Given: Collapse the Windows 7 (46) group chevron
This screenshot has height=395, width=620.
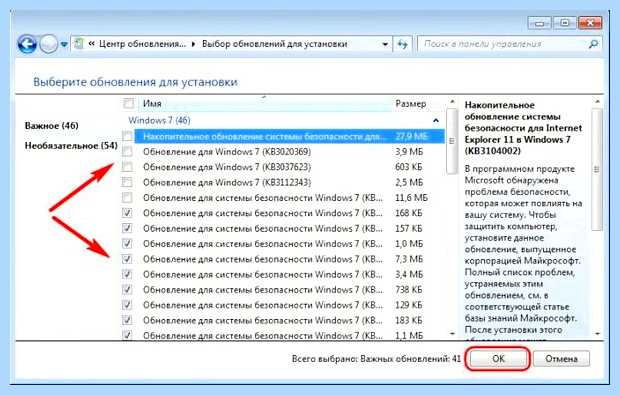Looking at the screenshot, I should (436, 120).
